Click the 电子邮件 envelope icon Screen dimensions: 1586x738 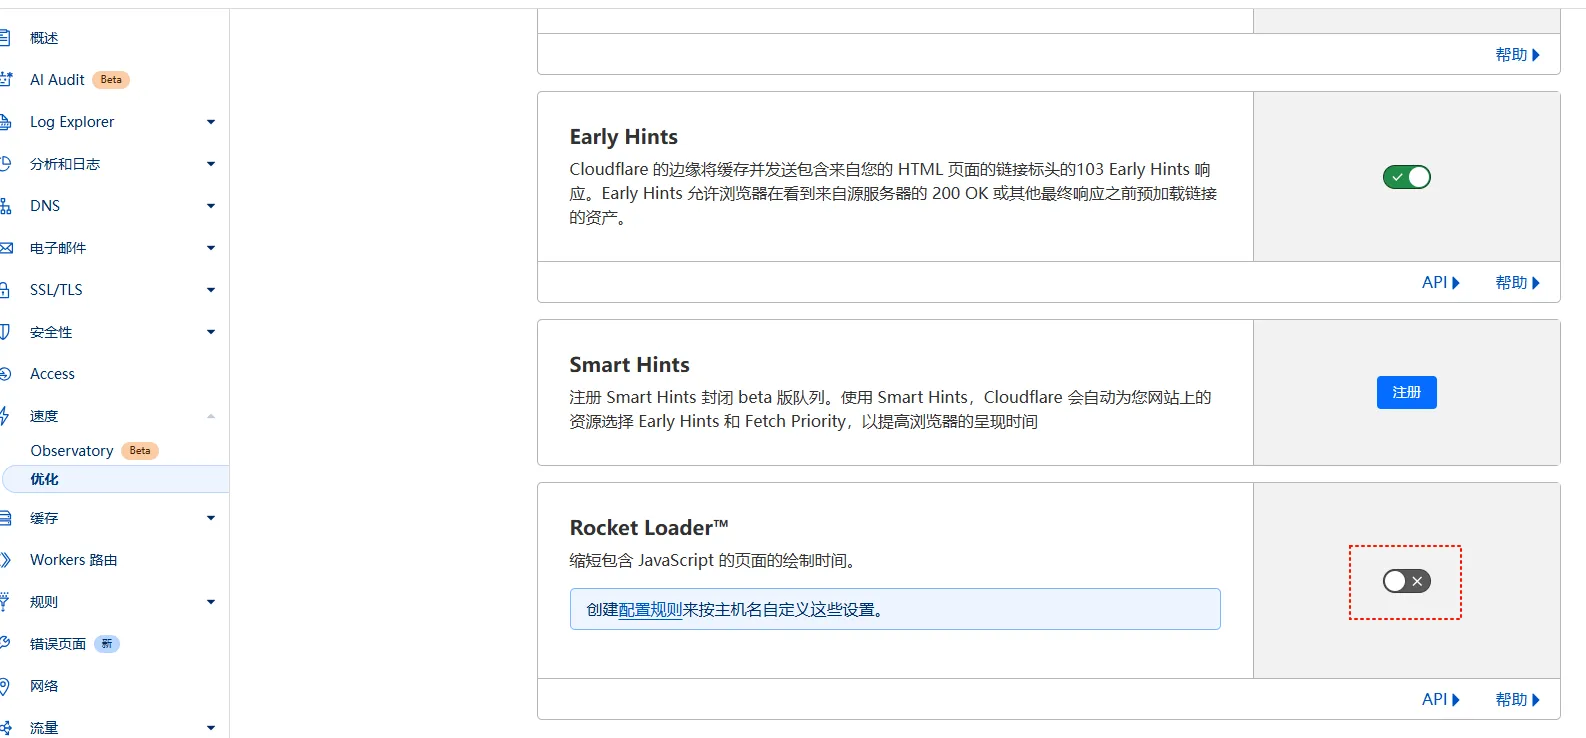point(5,248)
